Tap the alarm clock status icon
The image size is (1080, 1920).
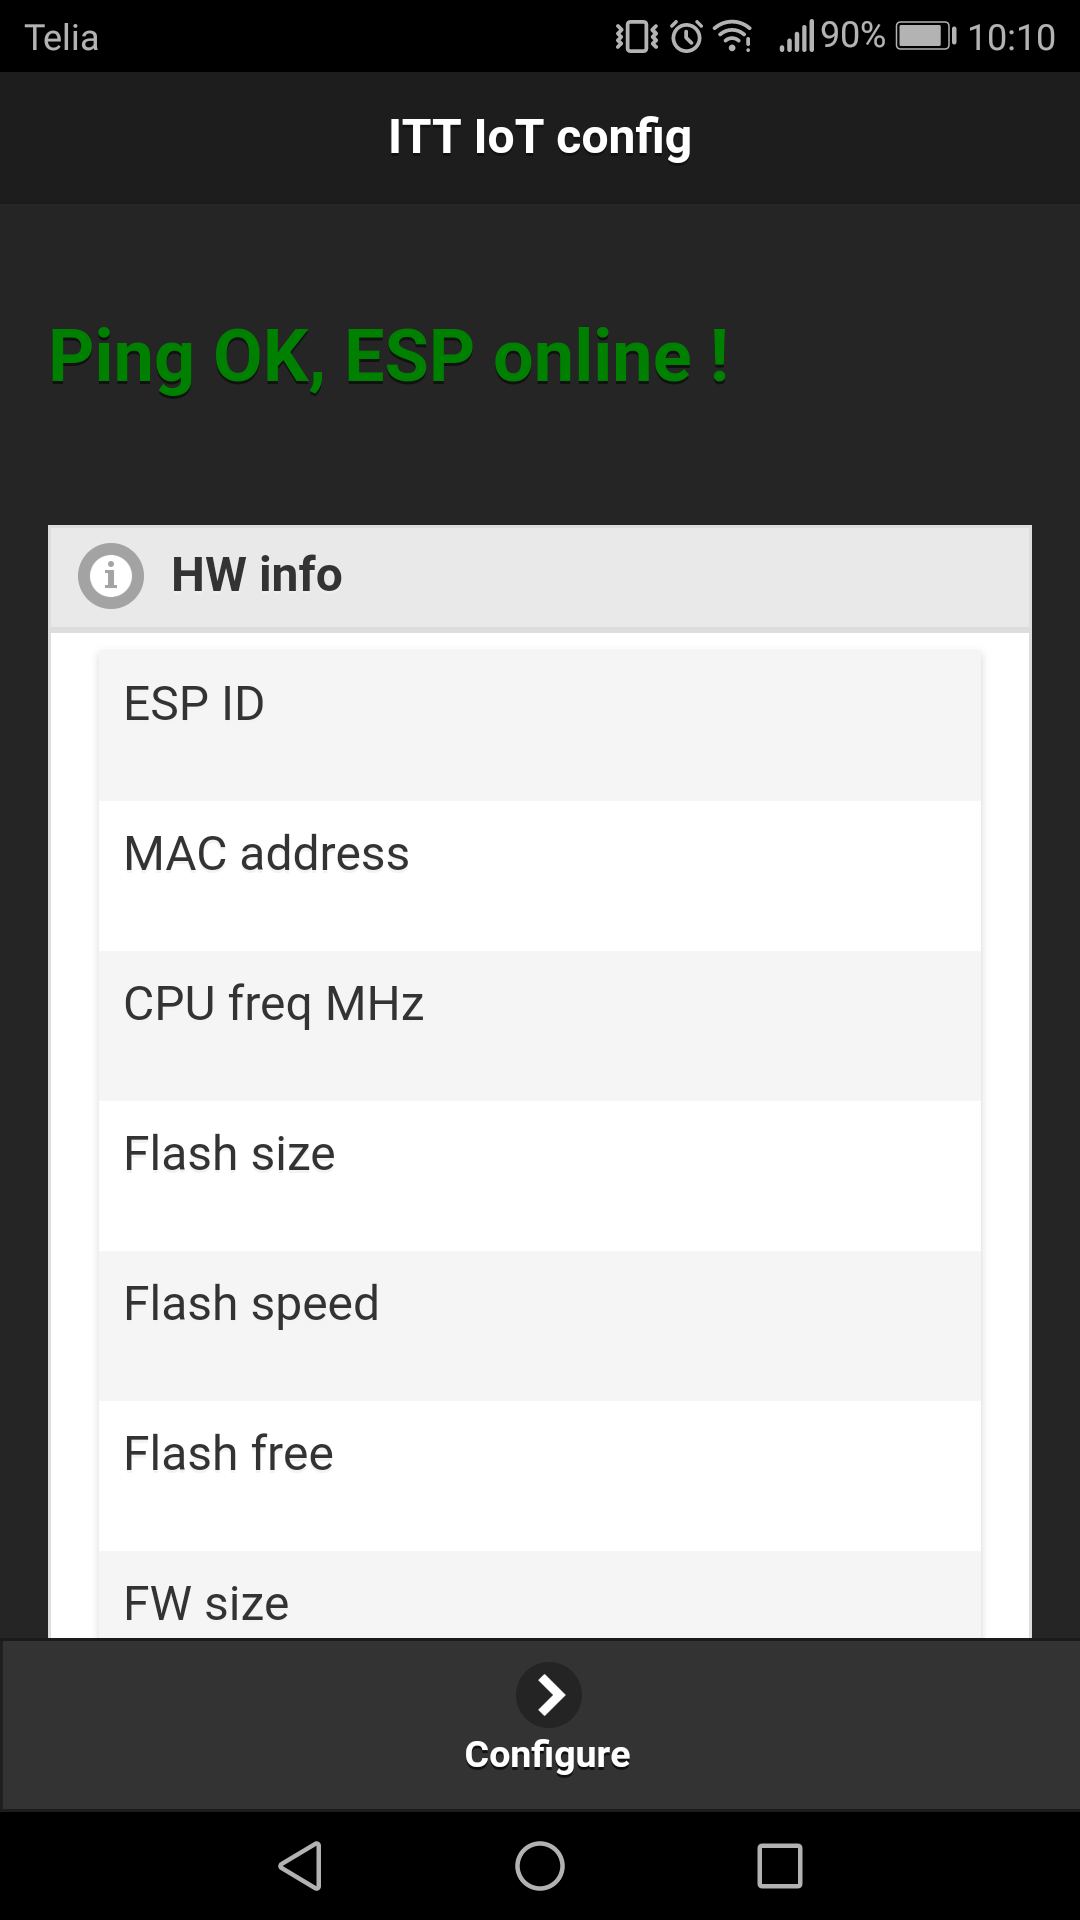[x=686, y=37]
